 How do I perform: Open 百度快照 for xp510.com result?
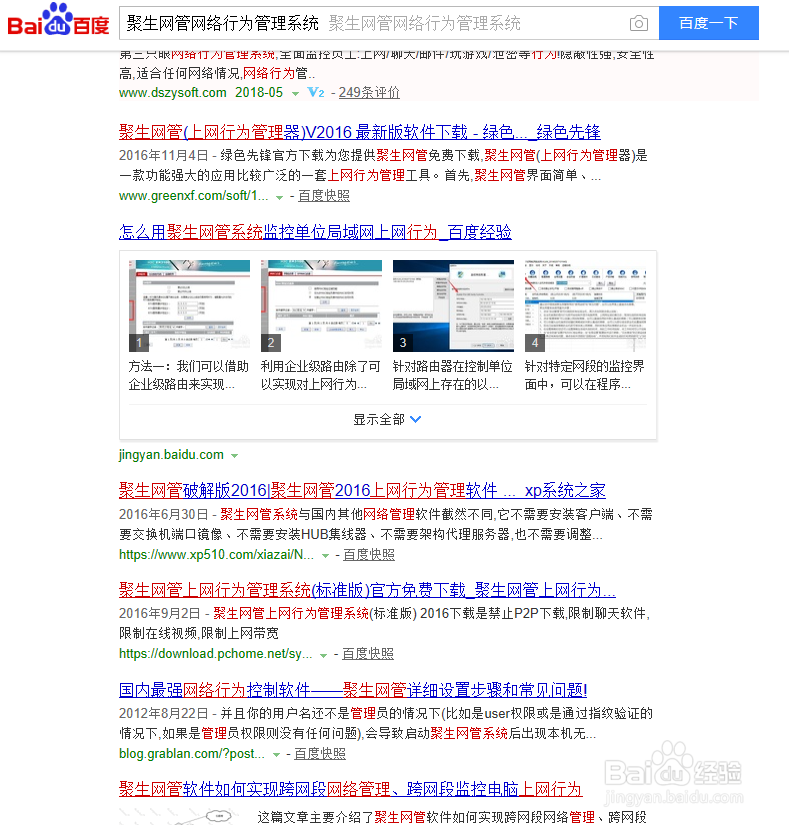pyautogui.click(x=369, y=555)
